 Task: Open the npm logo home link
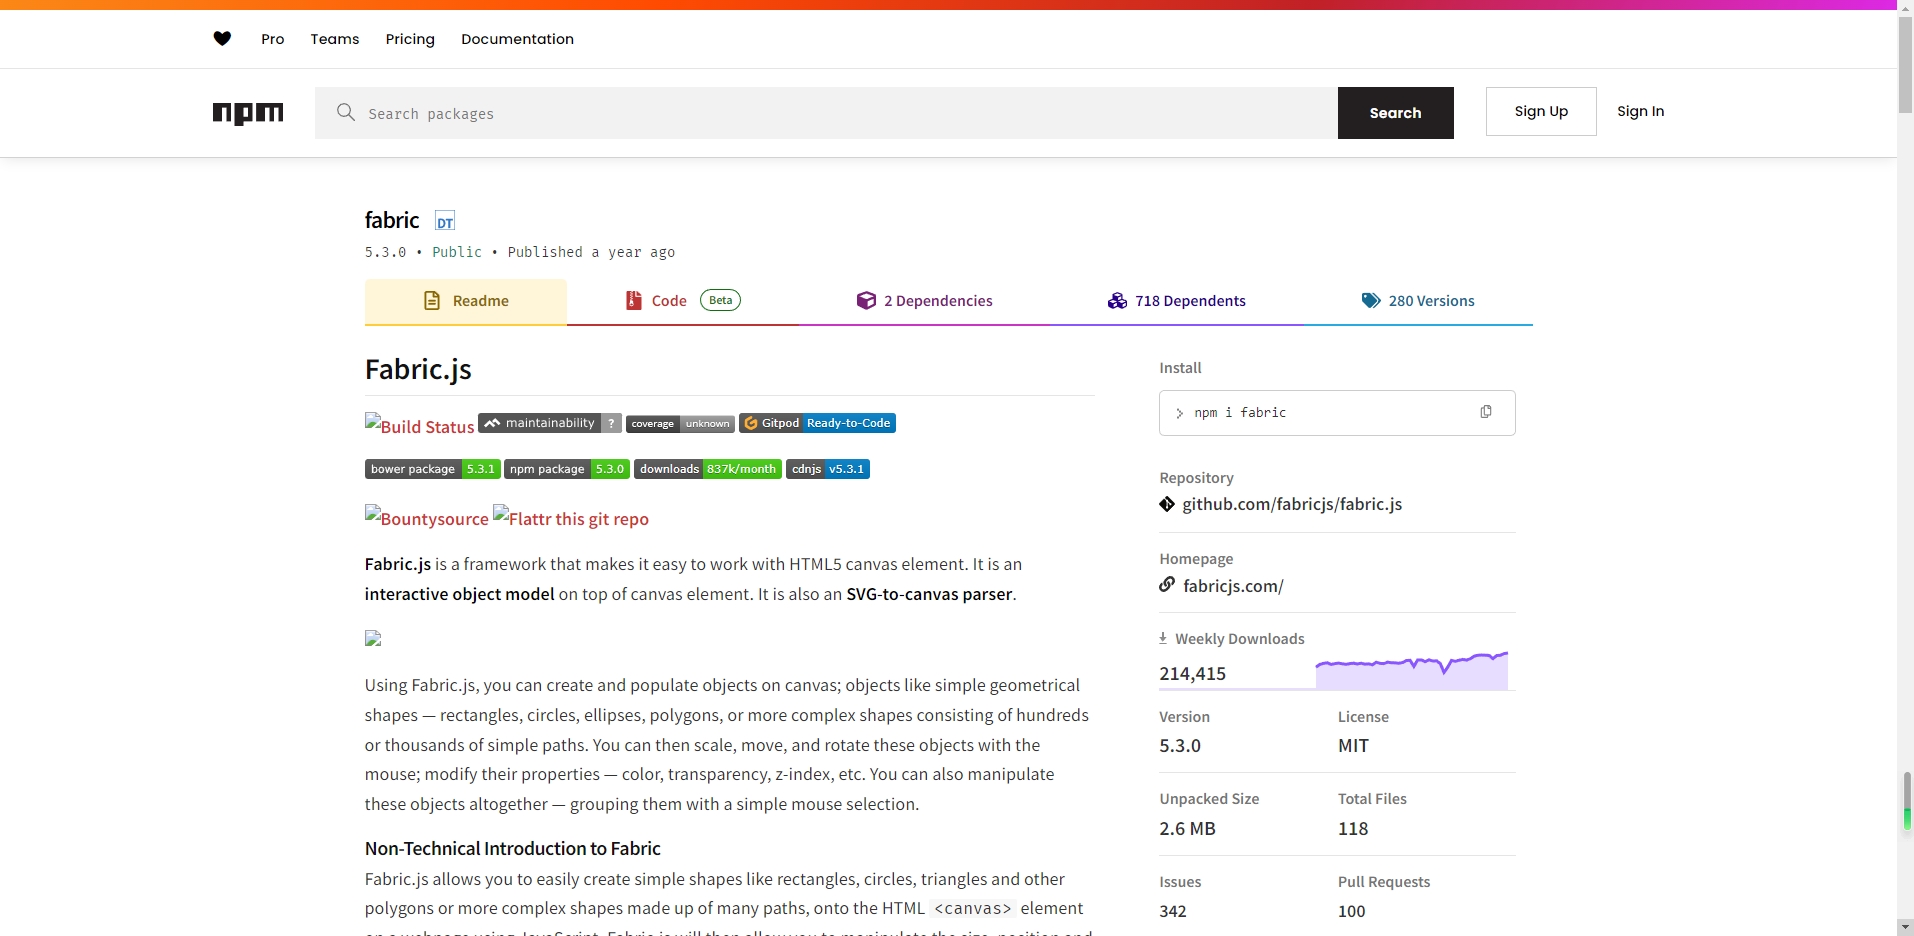click(248, 113)
